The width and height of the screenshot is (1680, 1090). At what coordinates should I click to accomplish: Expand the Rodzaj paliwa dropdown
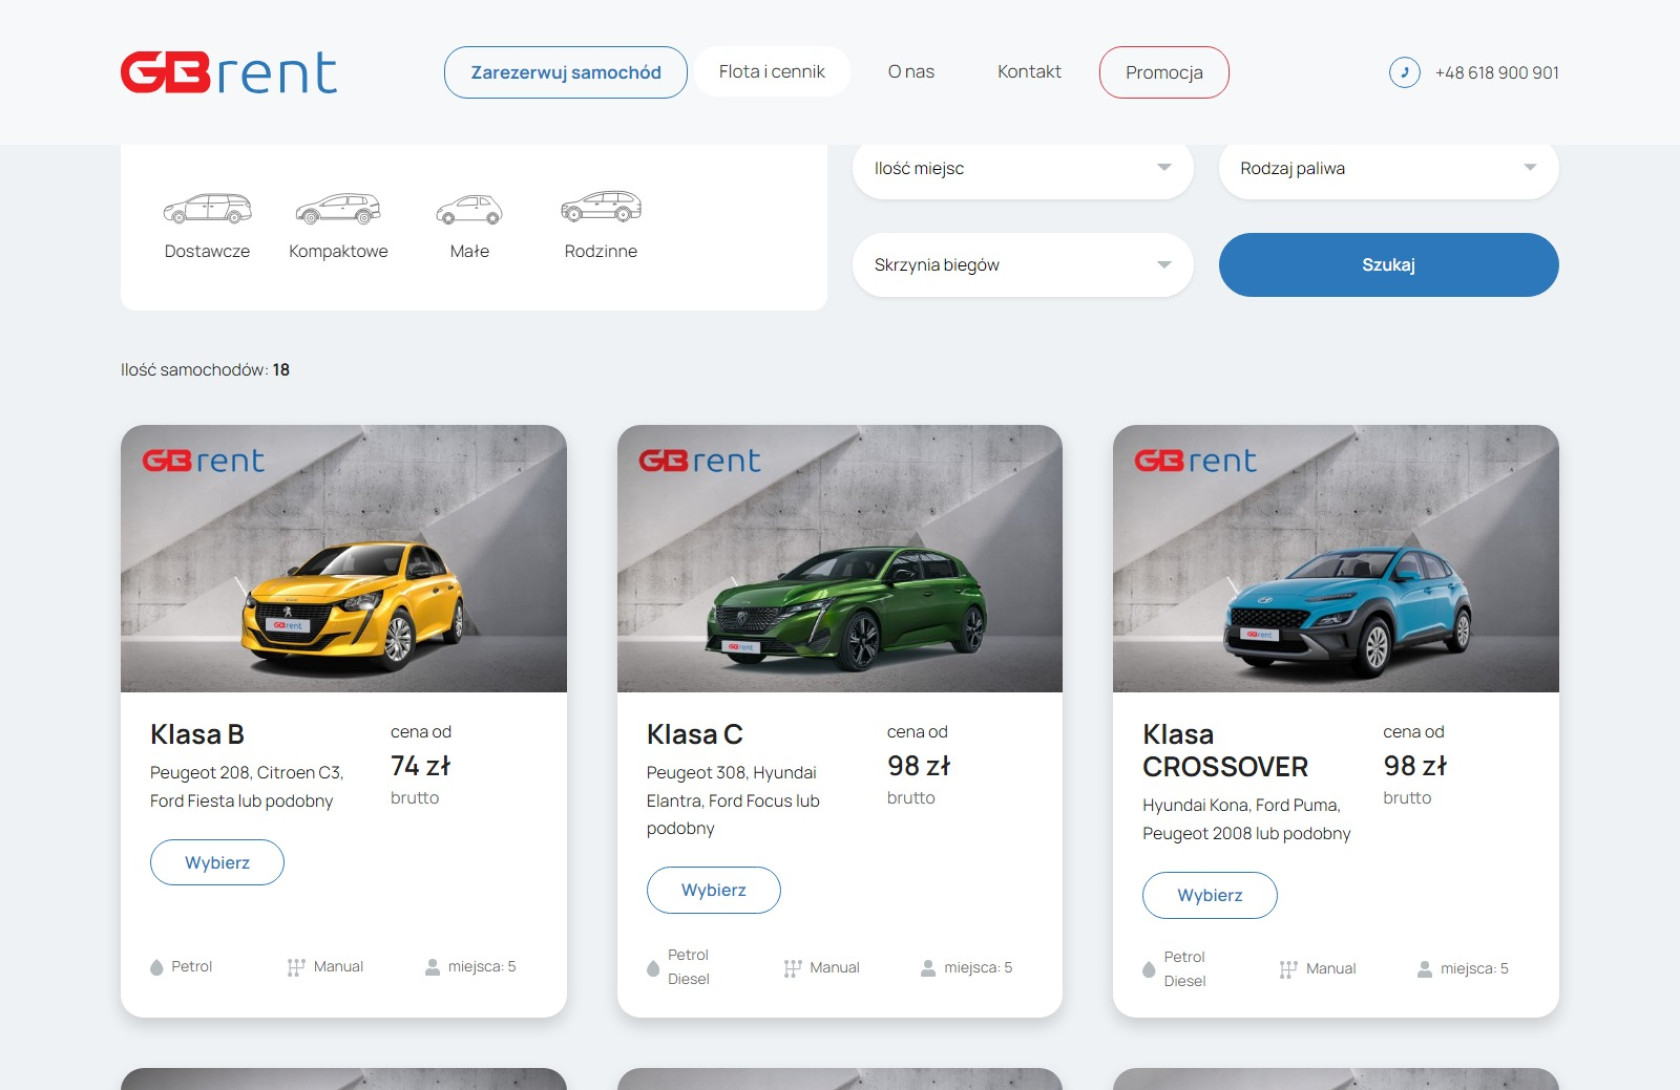(1388, 168)
